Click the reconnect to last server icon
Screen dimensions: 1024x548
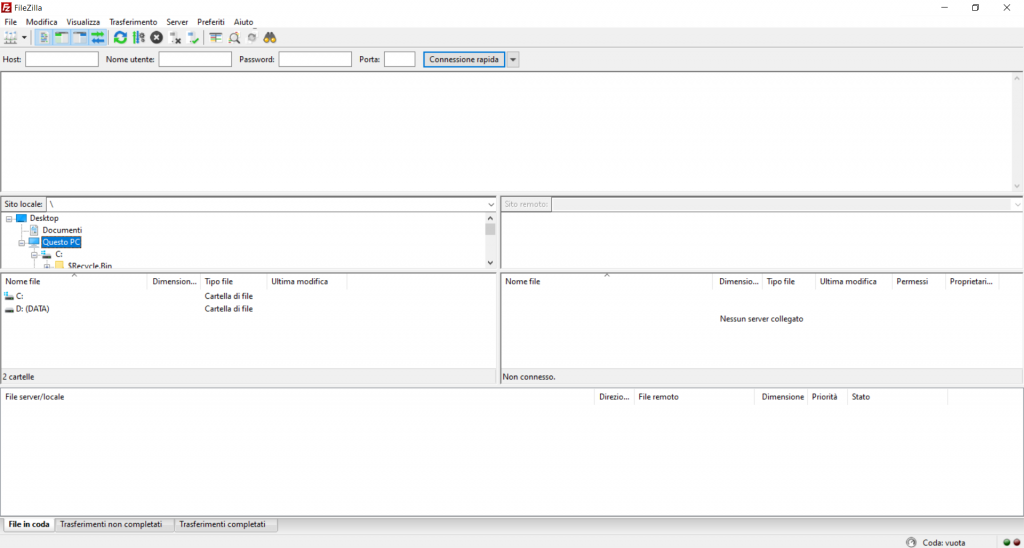(193, 38)
